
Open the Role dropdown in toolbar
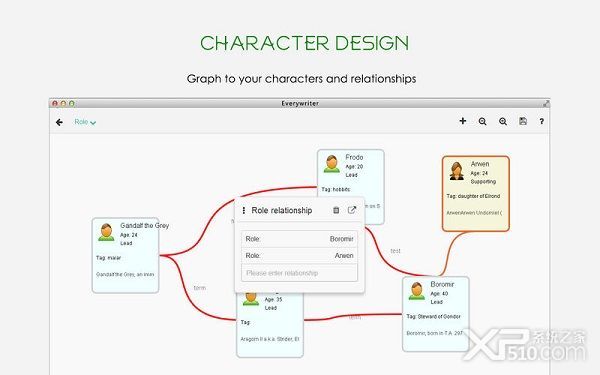coord(85,122)
